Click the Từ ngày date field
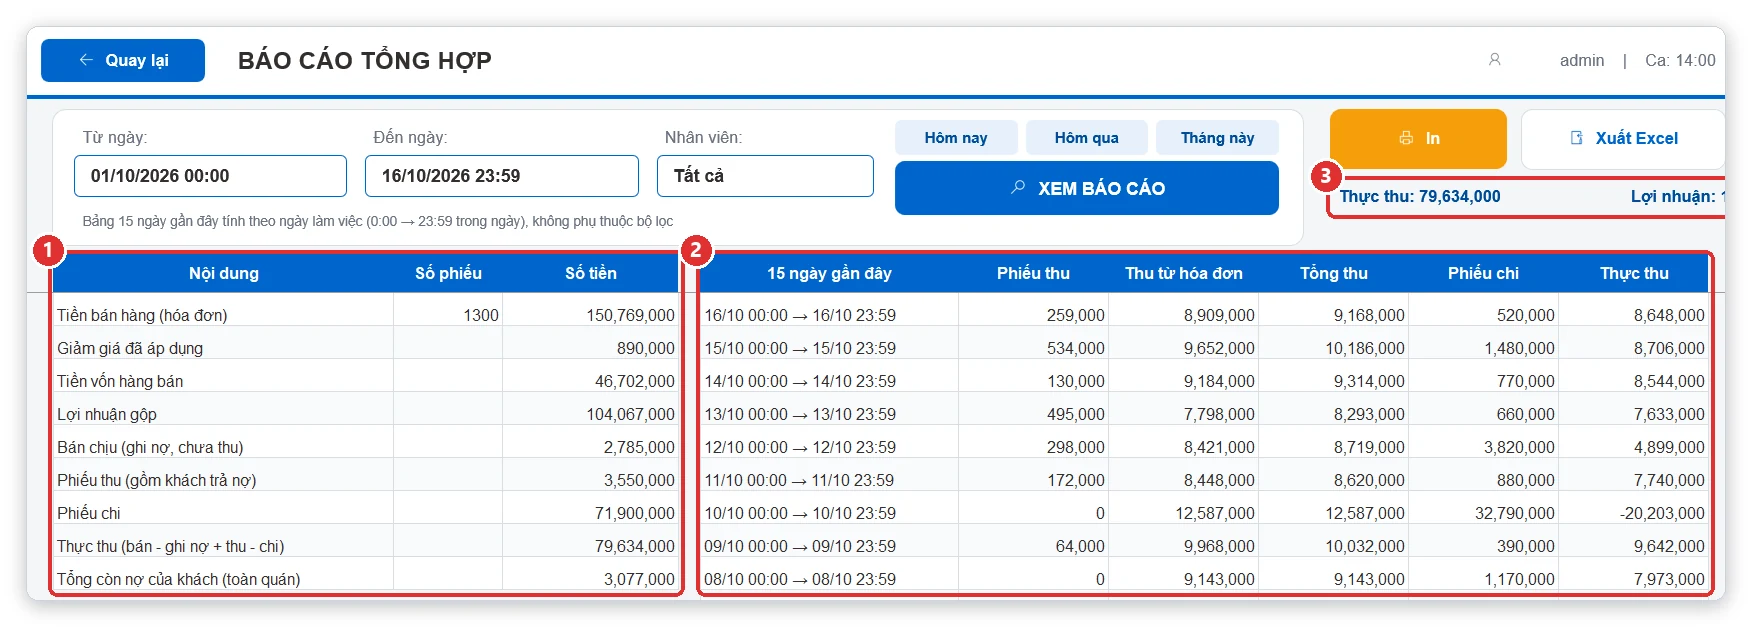Screen dimensions: 1752x627 coord(210,176)
